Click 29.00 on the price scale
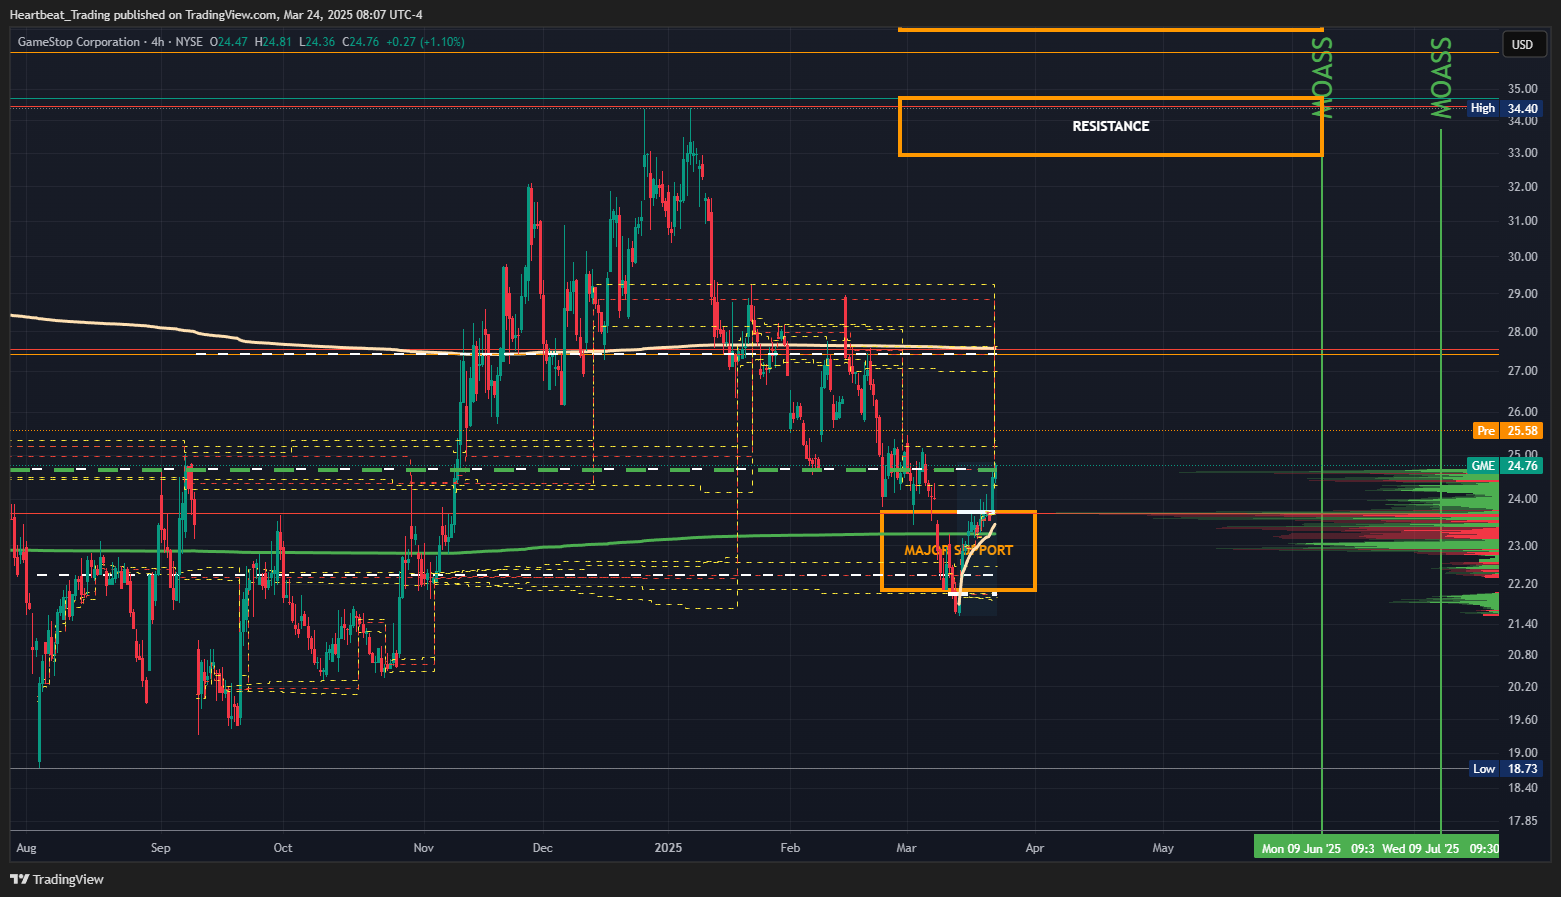 pyautogui.click(x=1523, y=294)
